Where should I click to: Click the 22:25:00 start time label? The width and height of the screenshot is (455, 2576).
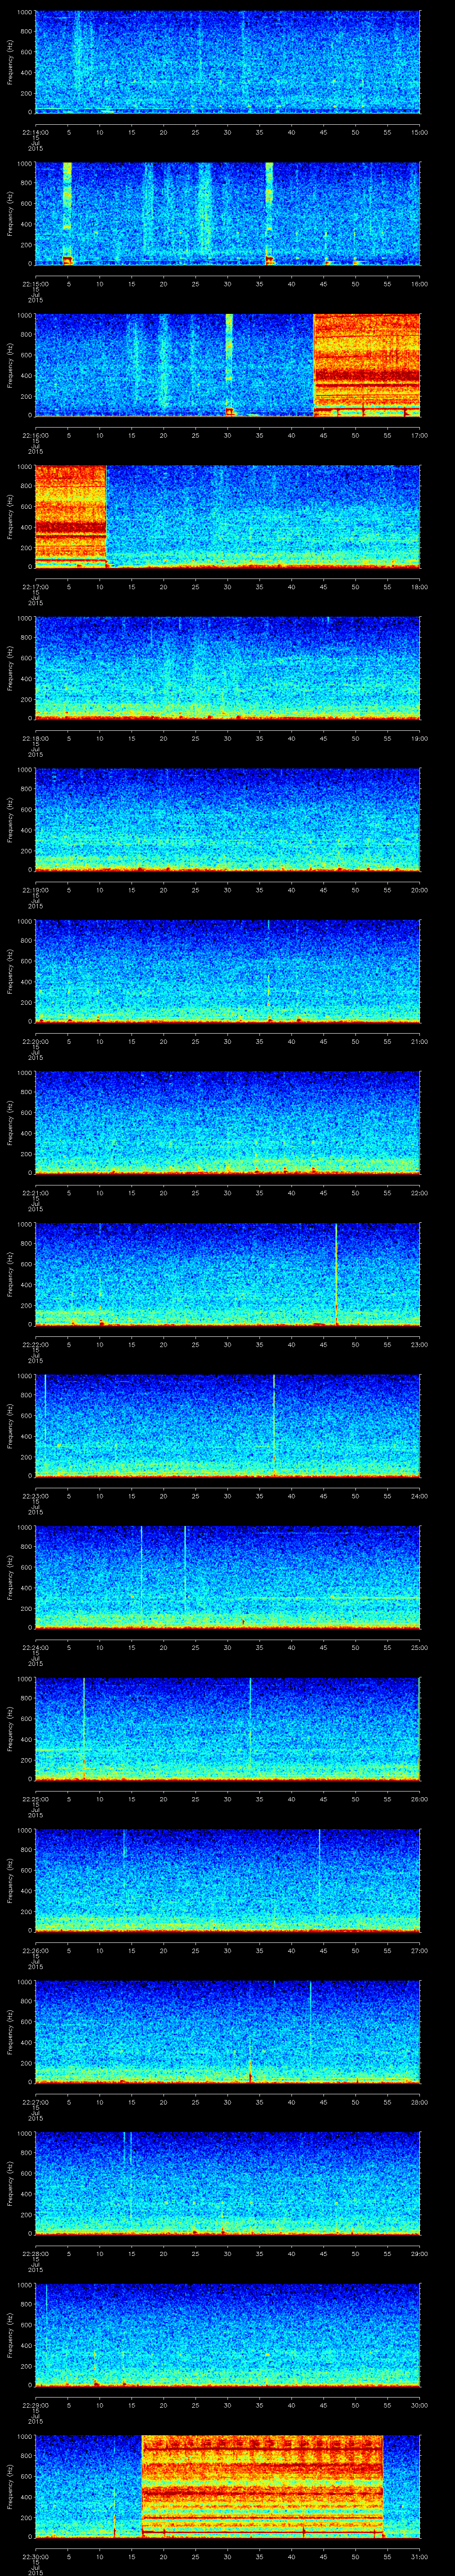tap(35, 1799)
